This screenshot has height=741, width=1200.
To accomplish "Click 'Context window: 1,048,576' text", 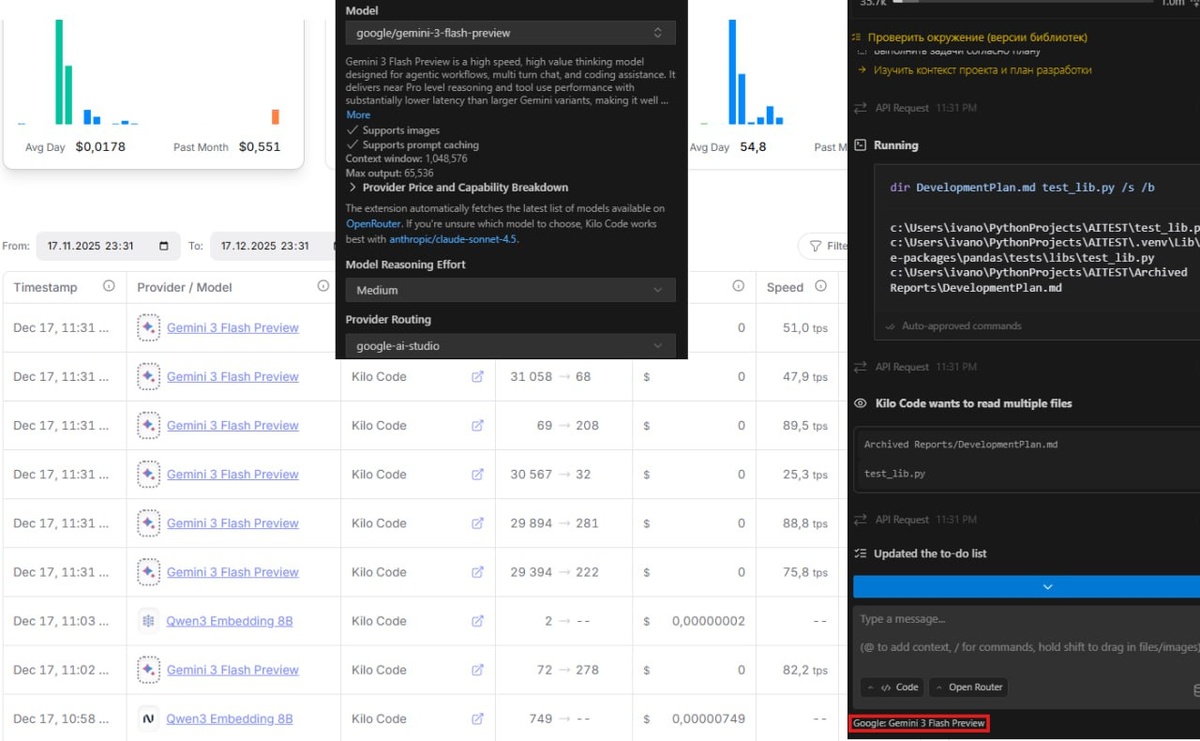I will coord(406,159).
